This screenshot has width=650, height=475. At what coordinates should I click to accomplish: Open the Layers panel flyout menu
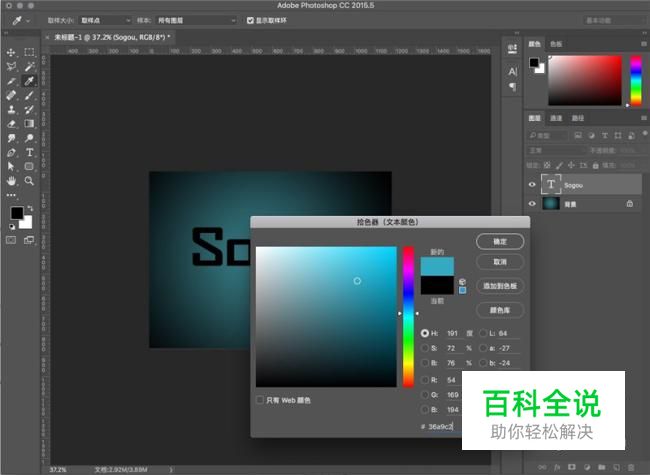643,118
